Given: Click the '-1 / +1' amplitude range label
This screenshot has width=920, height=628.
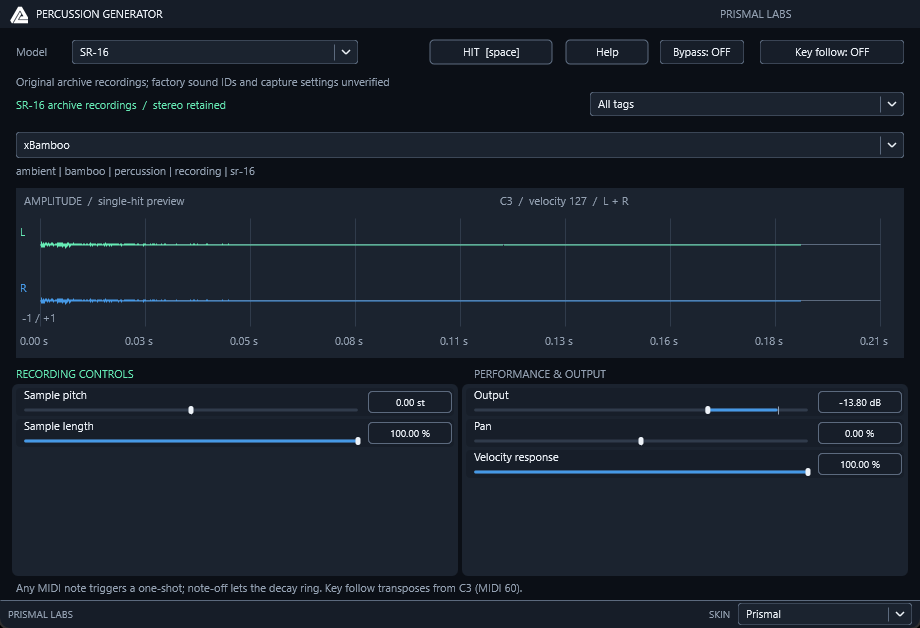Looking at the screenshot, I should (x=39, y=318).
